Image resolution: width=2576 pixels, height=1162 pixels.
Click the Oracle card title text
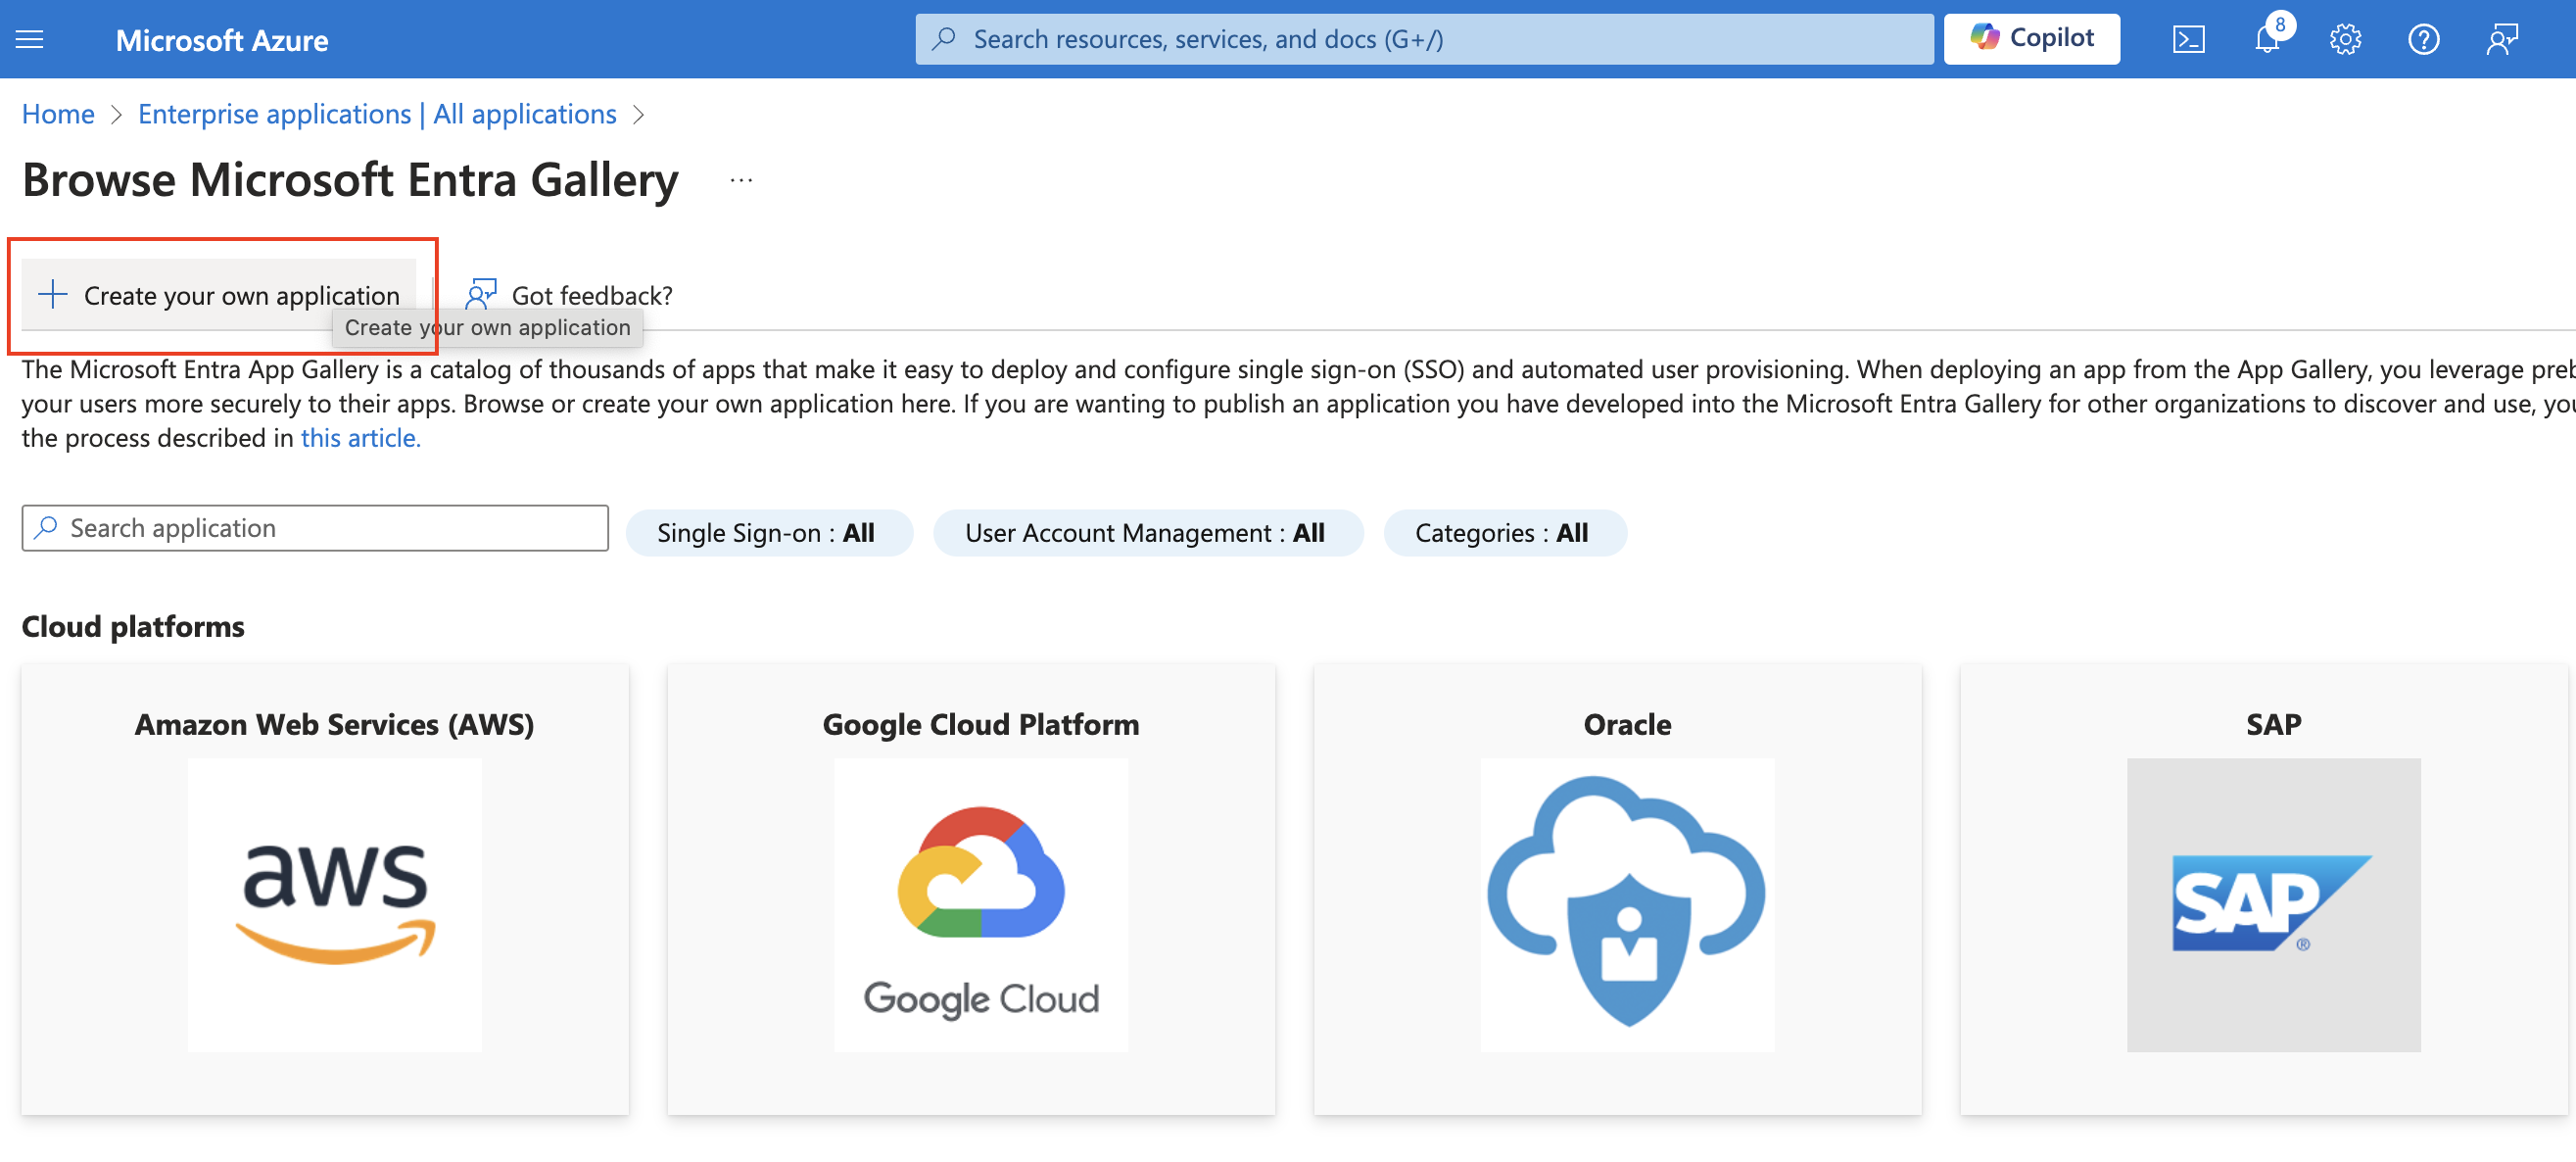(1627, 724)
